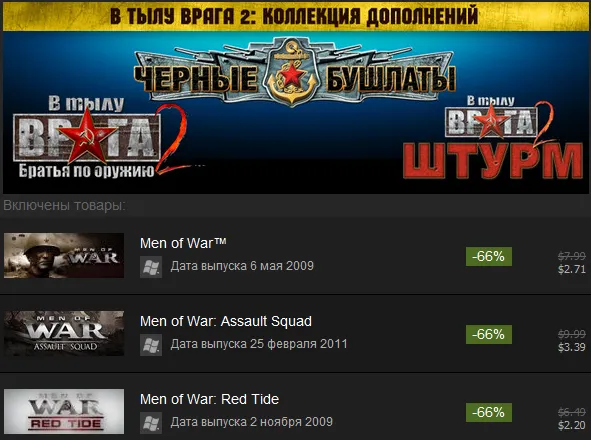Click the Windows icon under Assault Squad
Viewport: 591px width, 440px height.
coord(151,345)
